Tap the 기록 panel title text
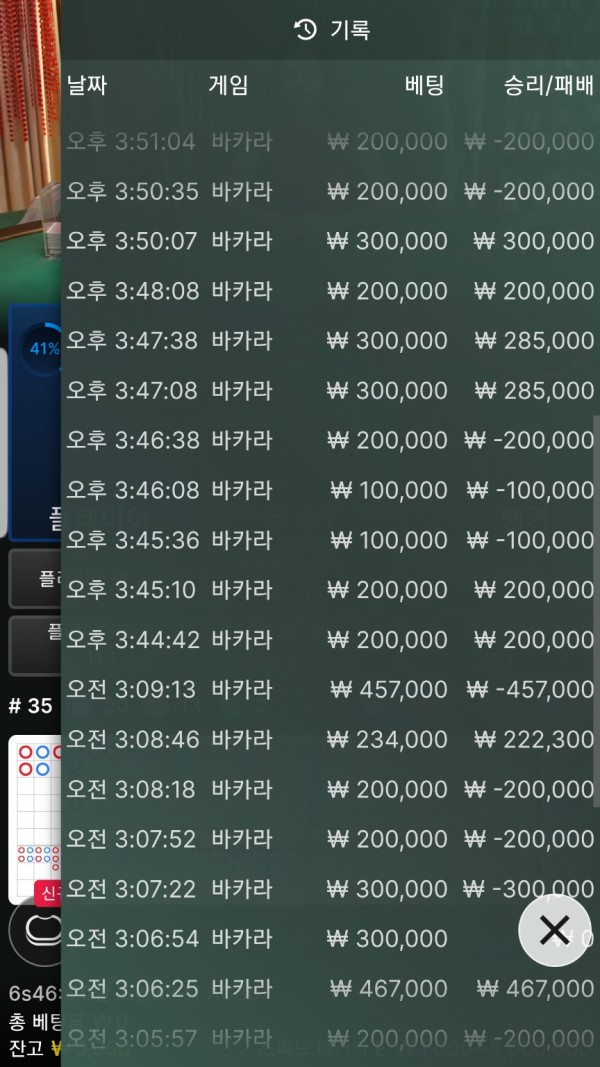 [x=350, y=30]
